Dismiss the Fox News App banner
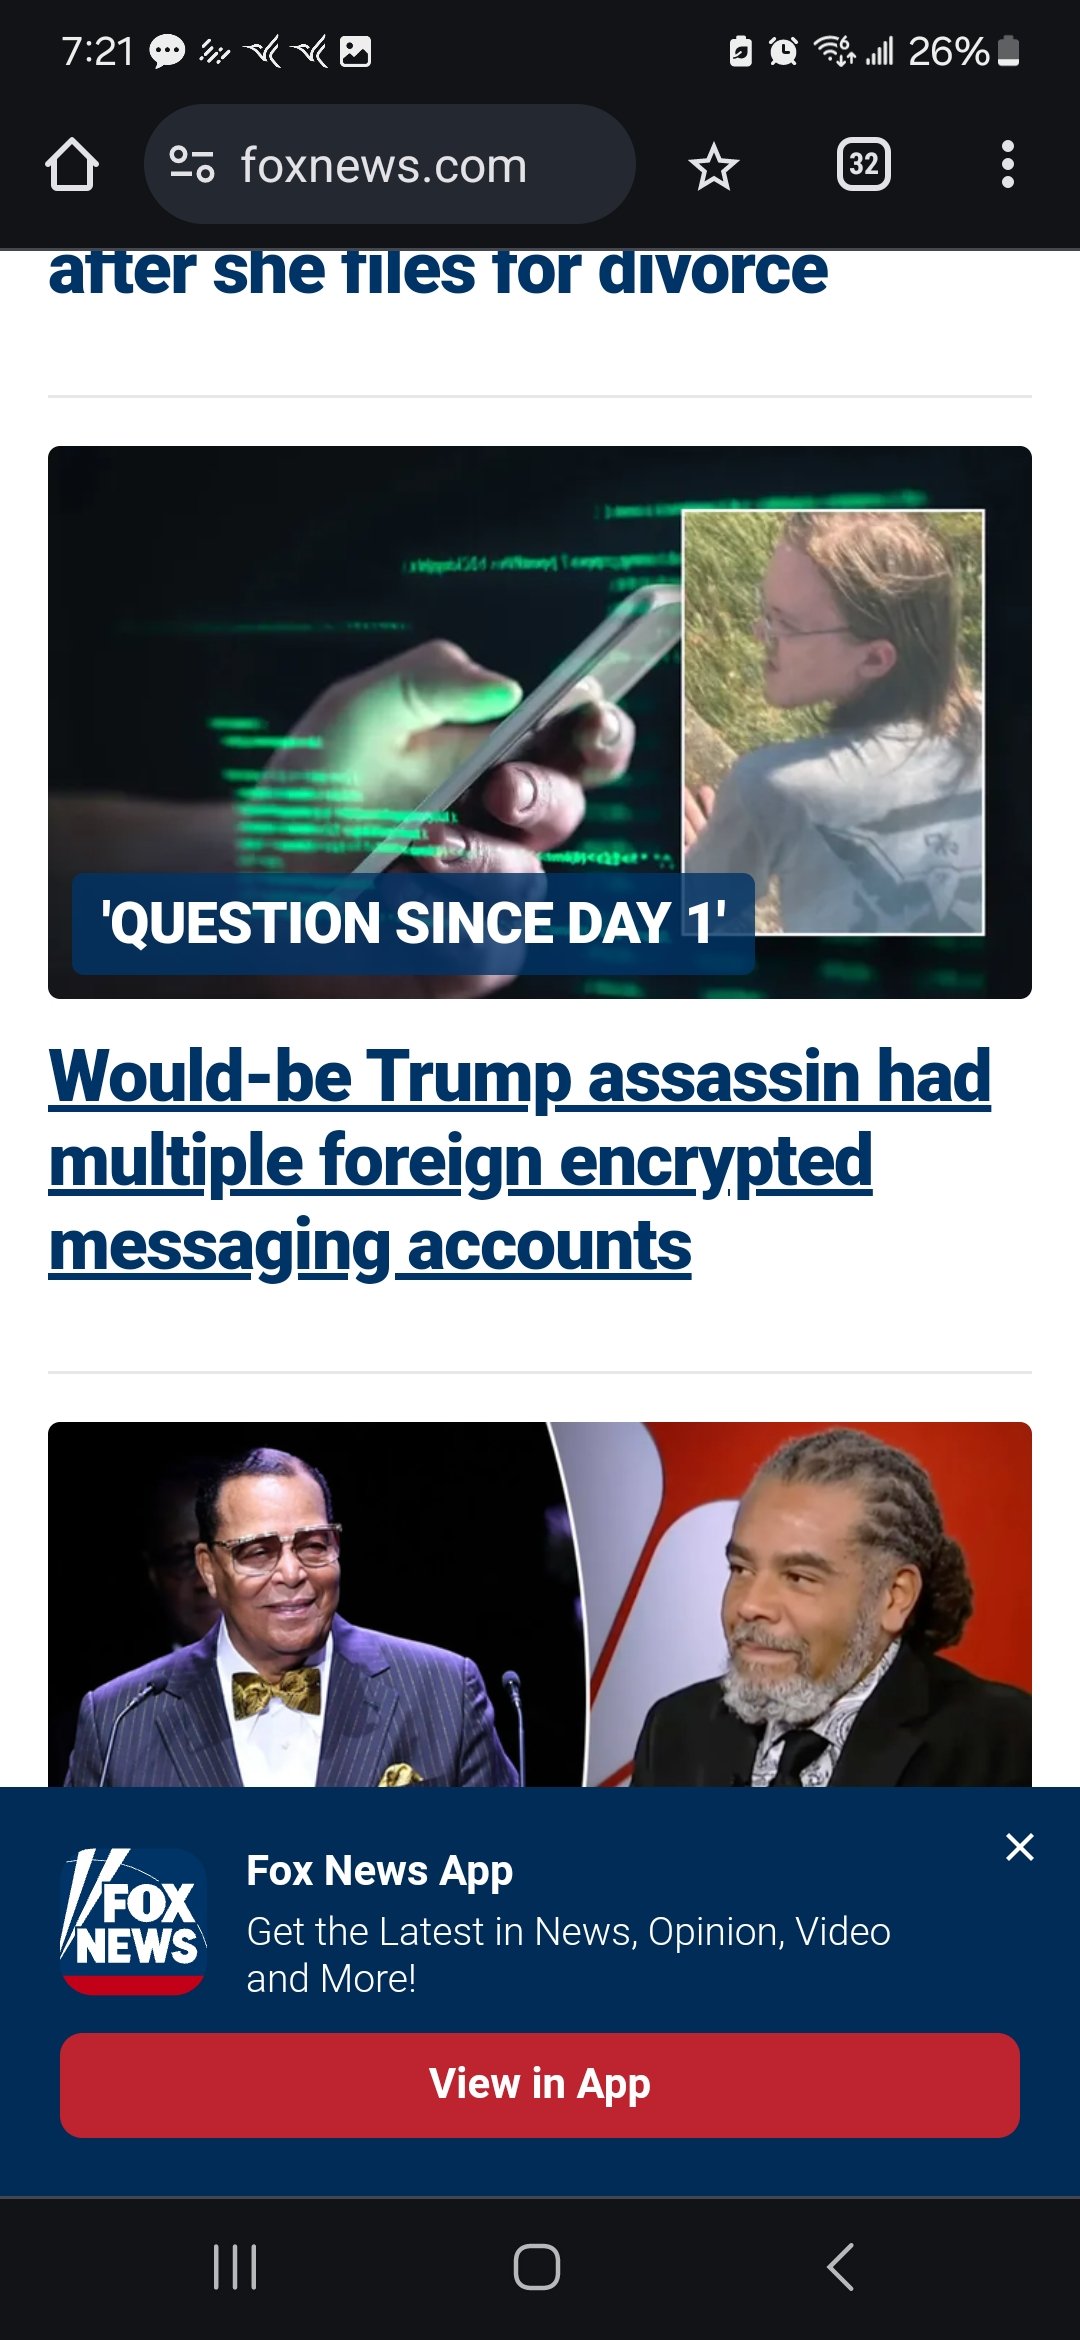The width and height of the screenshot is (1080, 2340). coord(1019,1847)
